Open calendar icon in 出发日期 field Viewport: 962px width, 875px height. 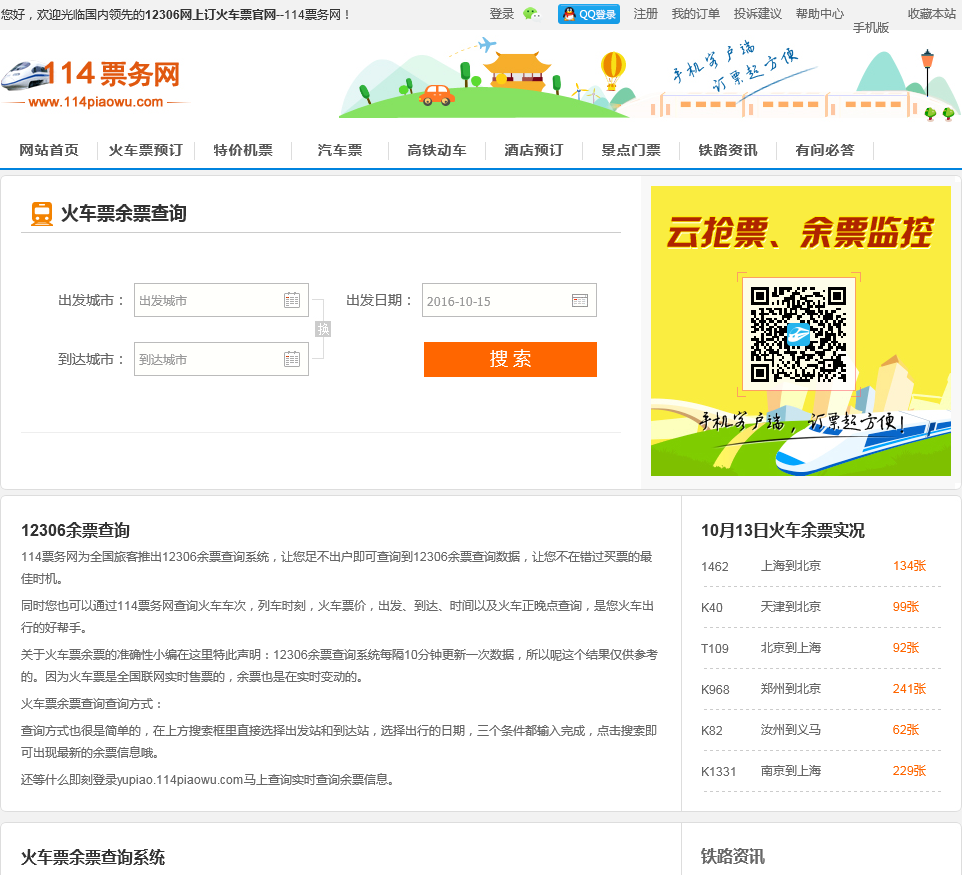pyautogui.click(x=580, y=300)
